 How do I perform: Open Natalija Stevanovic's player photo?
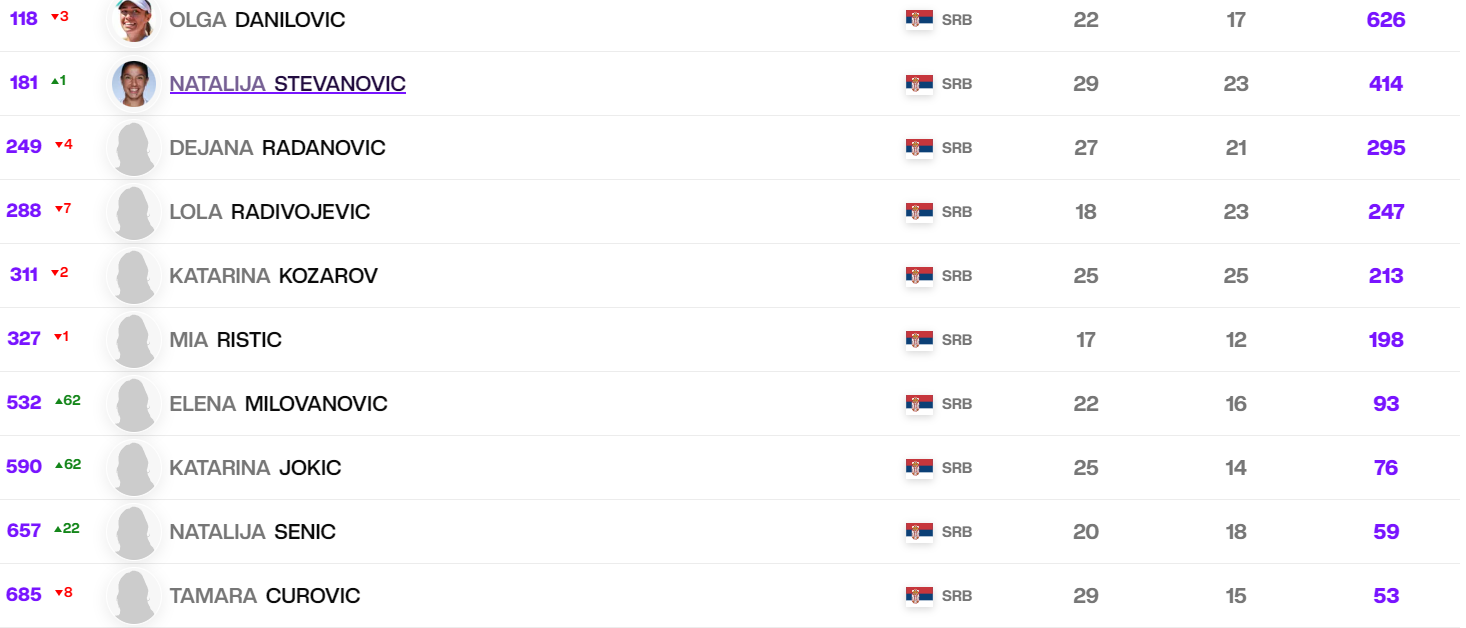134,84
